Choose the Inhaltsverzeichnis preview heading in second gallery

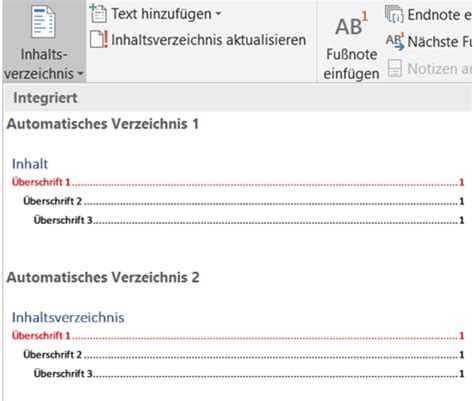68,317
